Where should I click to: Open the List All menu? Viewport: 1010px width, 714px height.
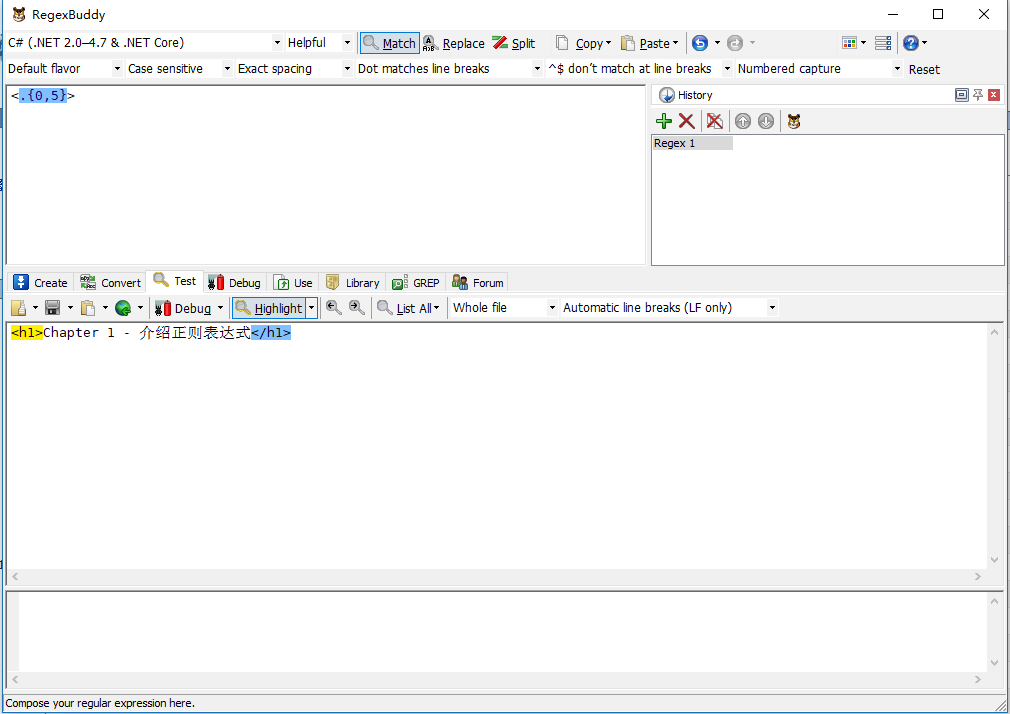[x=408, y=308]
